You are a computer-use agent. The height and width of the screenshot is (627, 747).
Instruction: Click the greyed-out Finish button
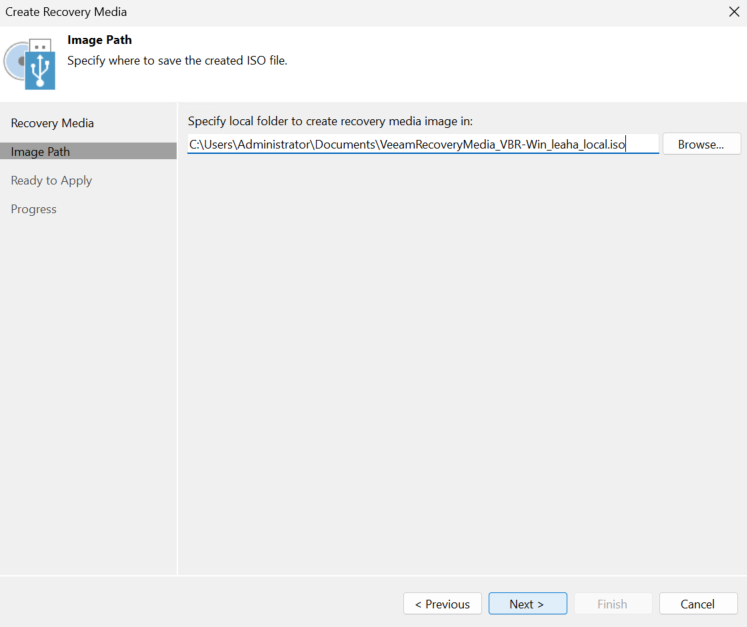coord(613,604)
